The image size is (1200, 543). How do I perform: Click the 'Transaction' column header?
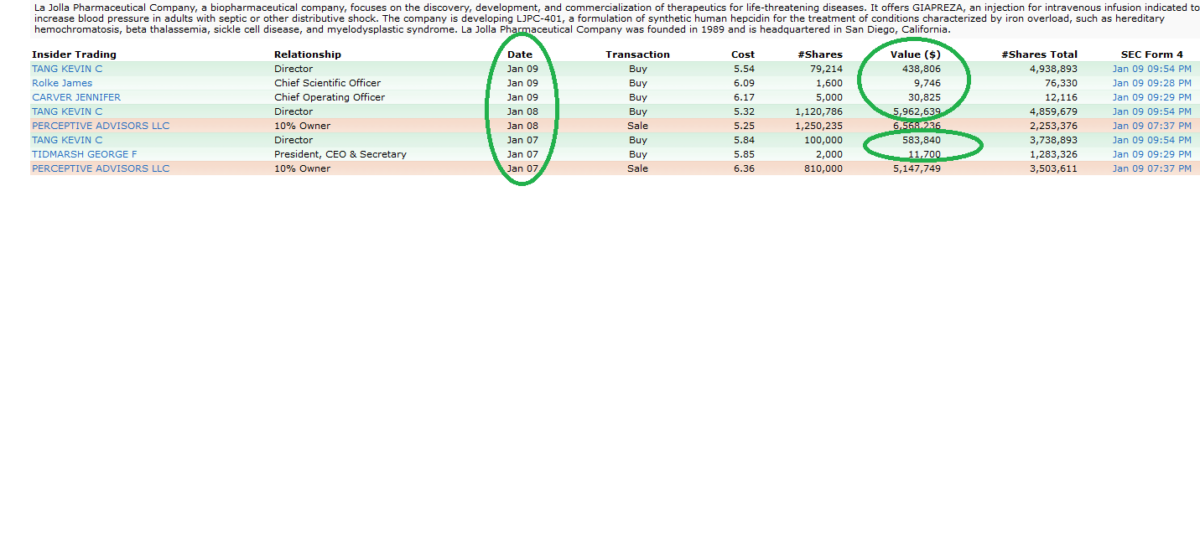[638, 54]
